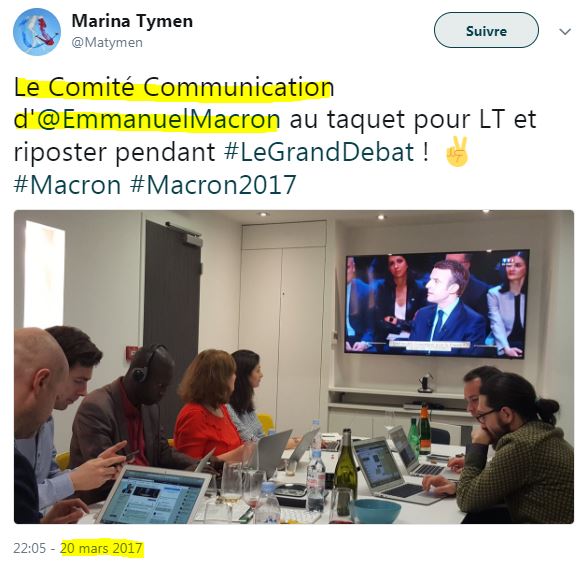
Task: Visit the @Matymen handle
Action: pos(107,43)
